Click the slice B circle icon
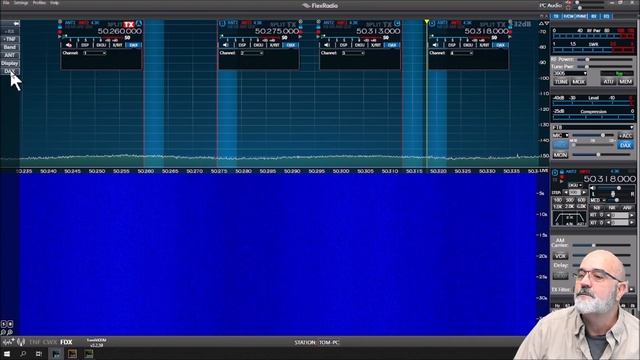640x360 pixels. tap(222, 24)
